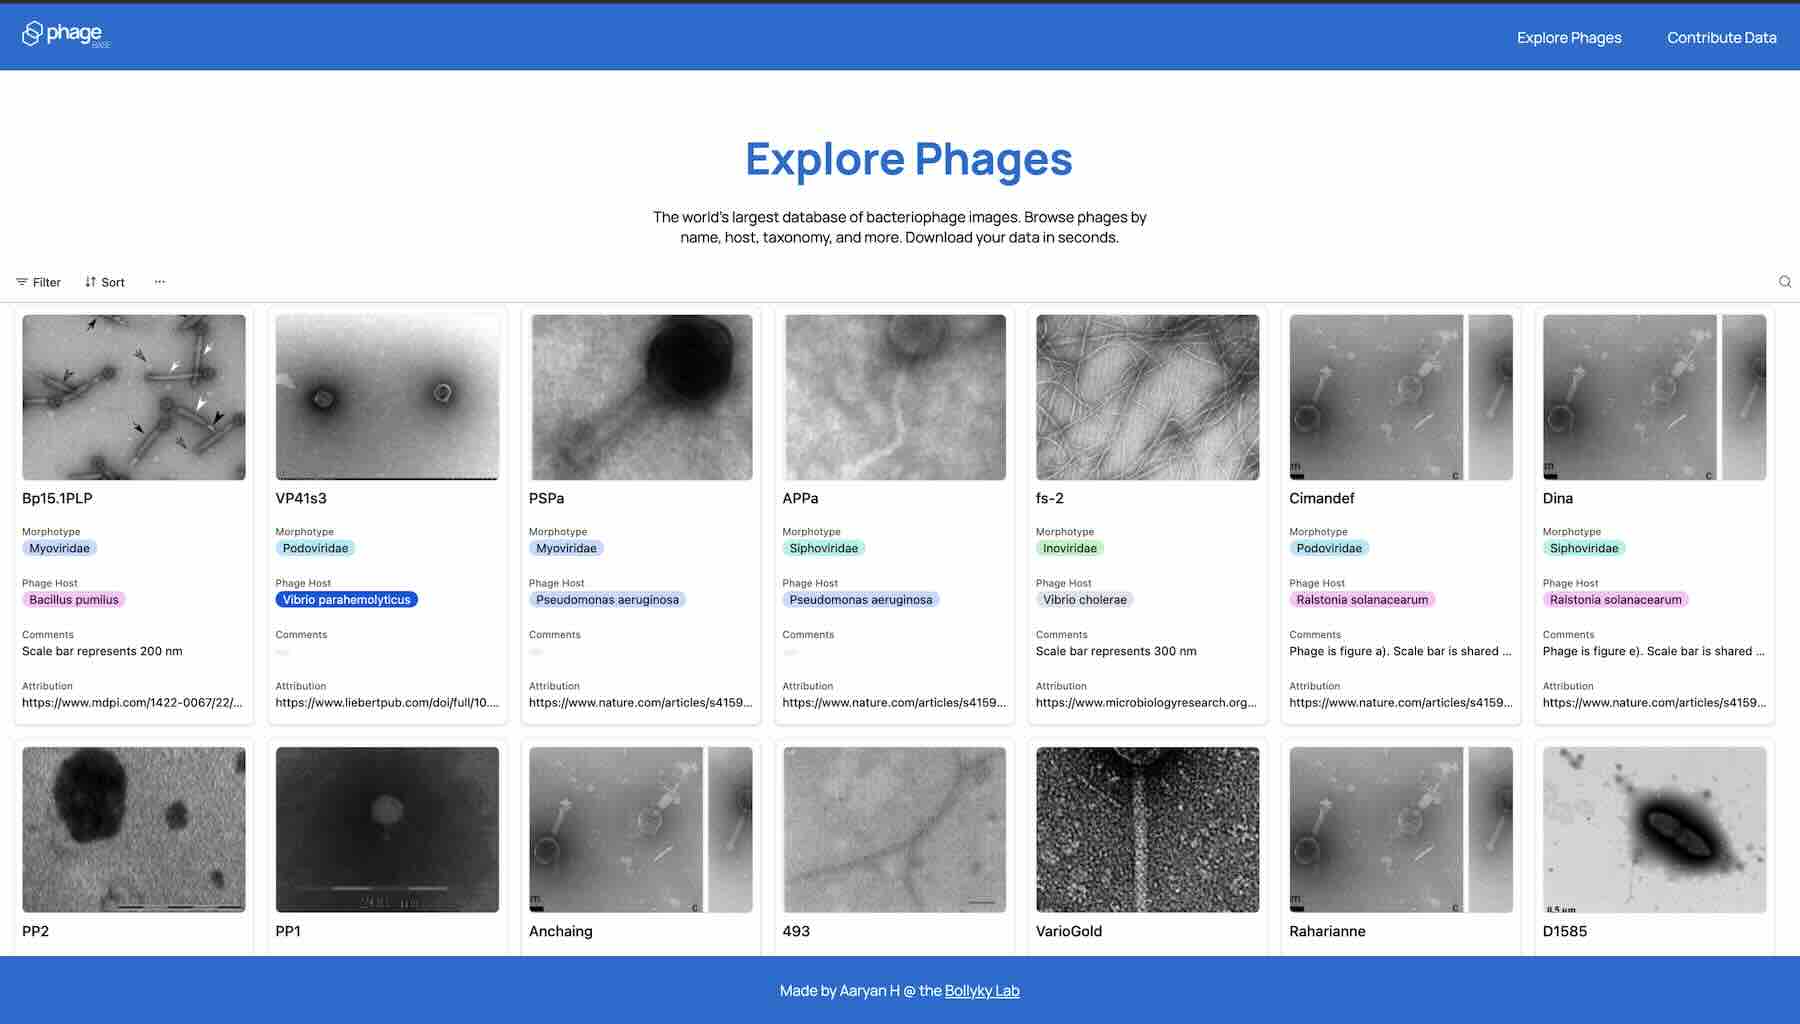Click 'Scale bar represents 200 nm' comment
Viewport: 1800px width, 1024px height.
[102, 651]
